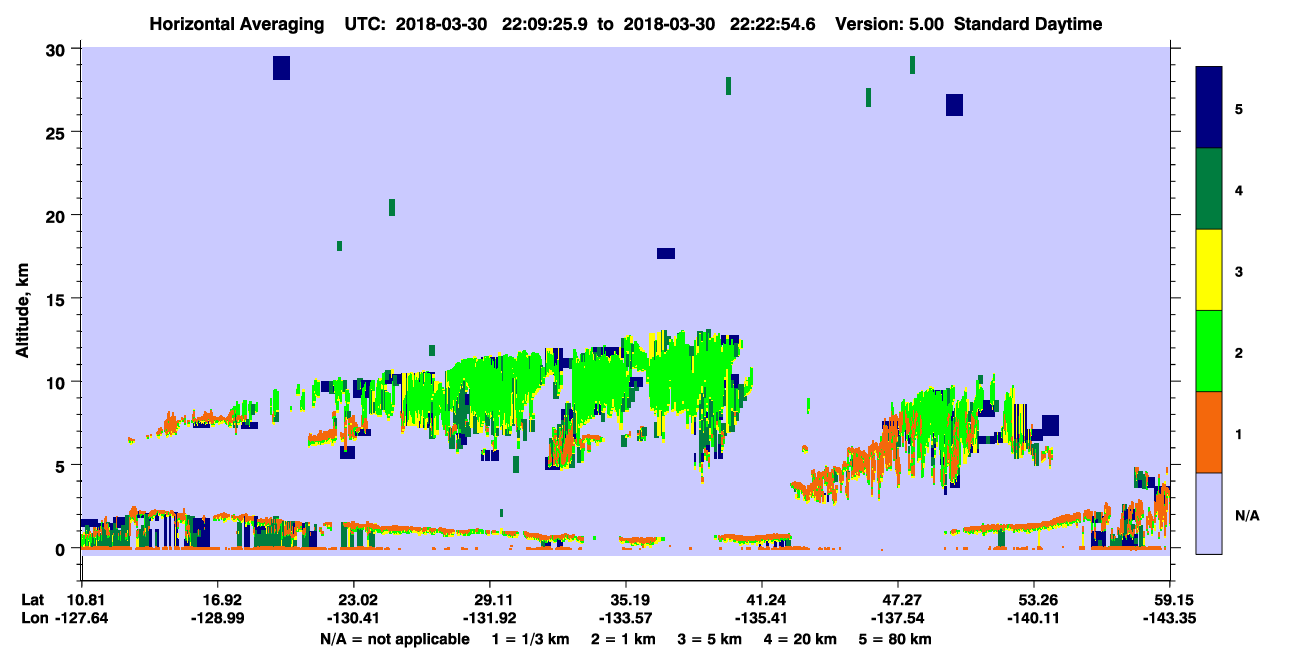Click latitude value 16.92
The image size is (1300, 667).
pos(217,600)
